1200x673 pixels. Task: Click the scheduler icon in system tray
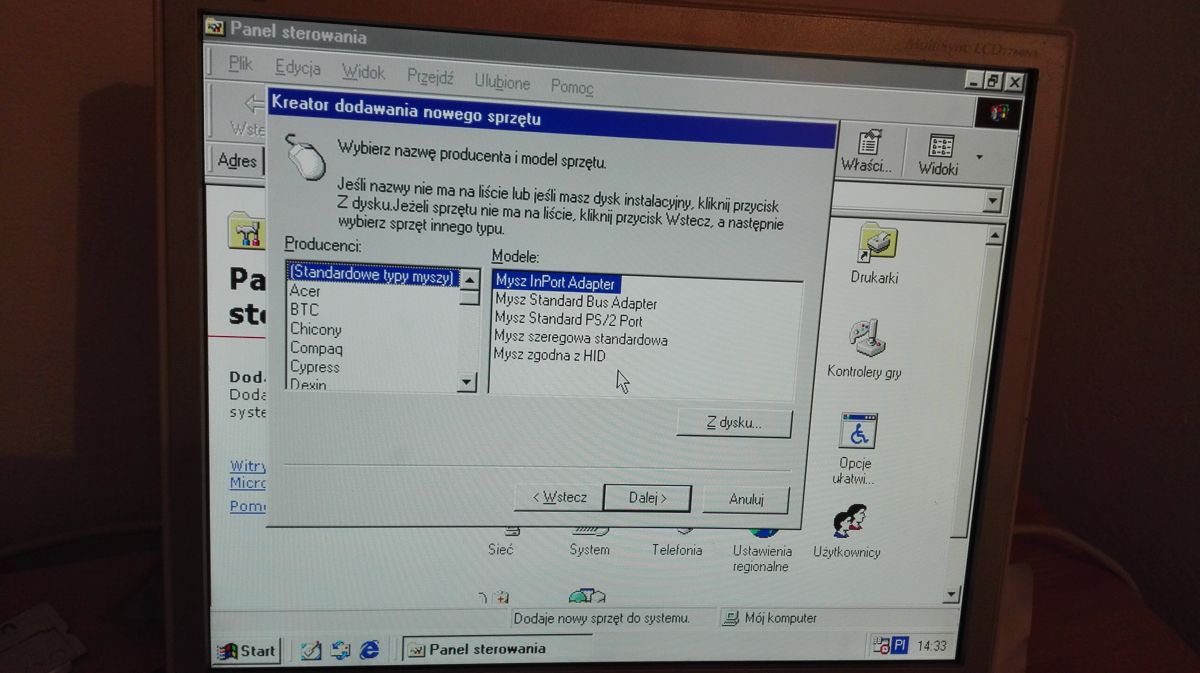click(x=881, y=646)
